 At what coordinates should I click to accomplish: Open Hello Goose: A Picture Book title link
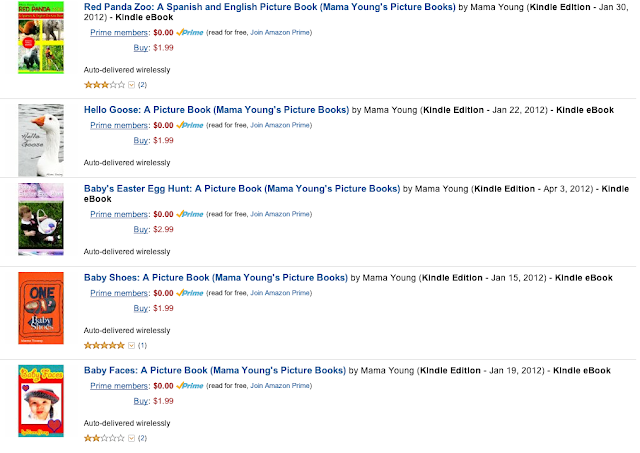pyautogui.click(x=215, y=109)
